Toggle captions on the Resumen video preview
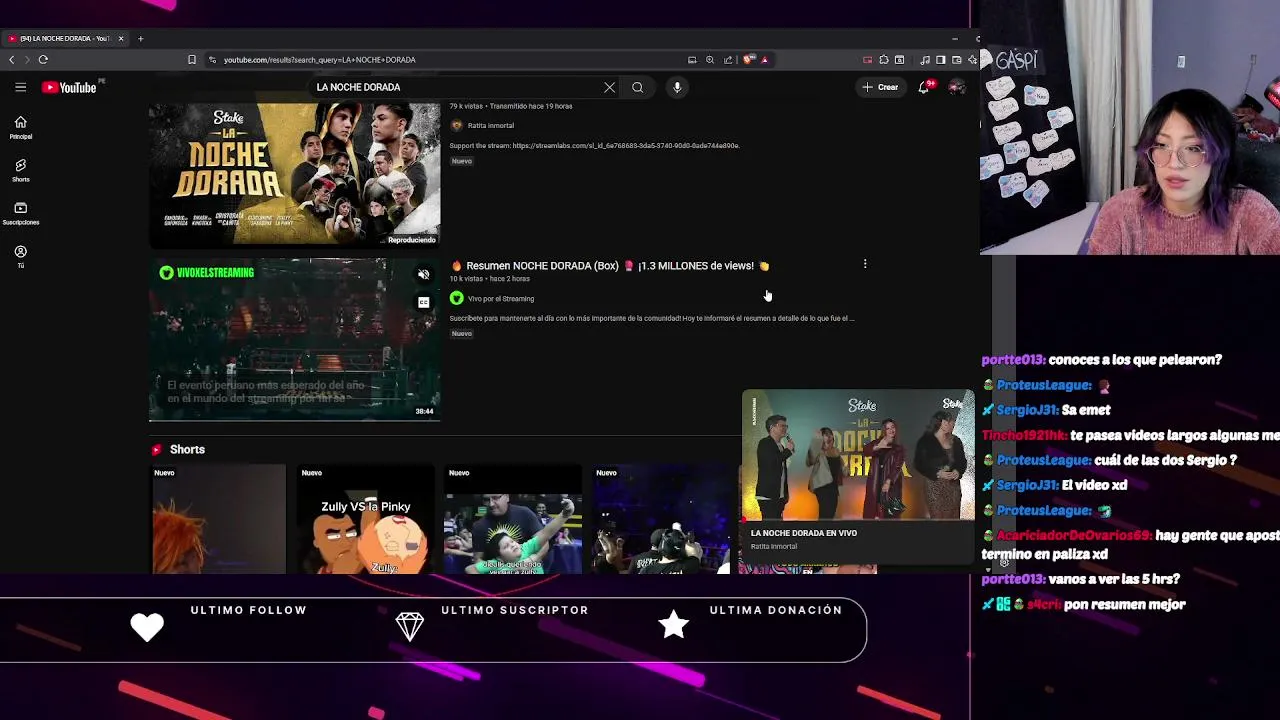1280x720 pixels. 424,302
